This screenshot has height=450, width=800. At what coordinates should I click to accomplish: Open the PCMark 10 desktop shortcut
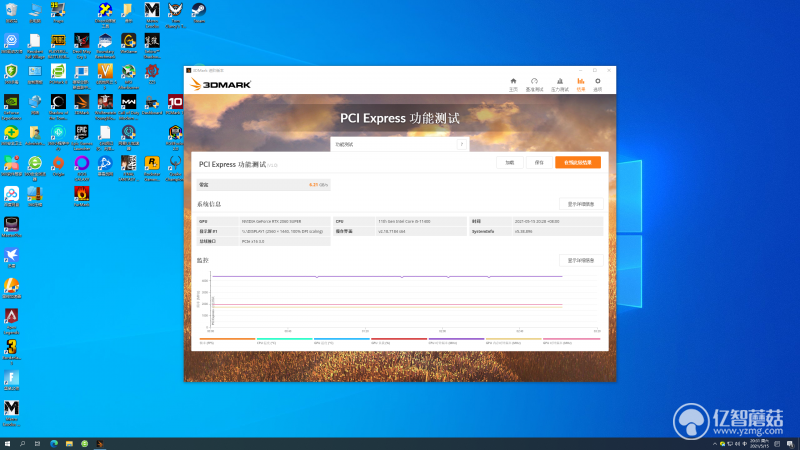coord(175,105)
